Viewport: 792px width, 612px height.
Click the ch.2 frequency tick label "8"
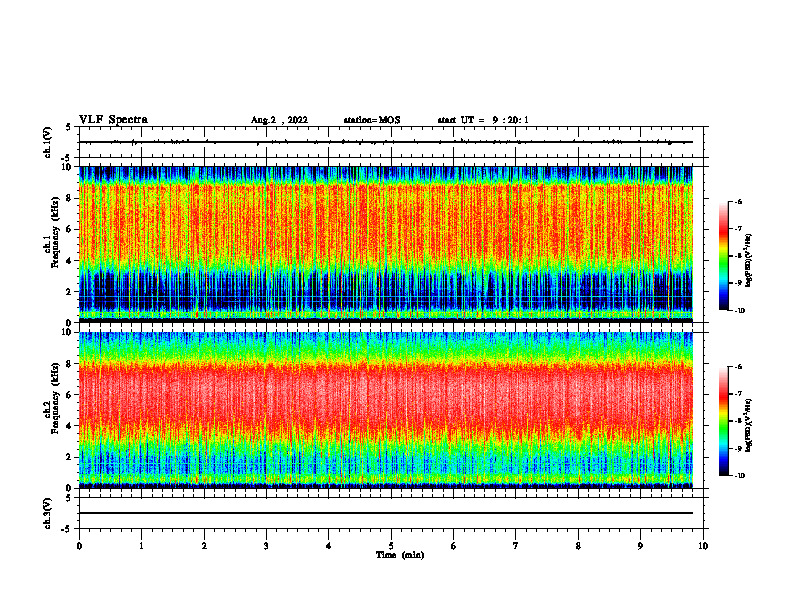point(70,364)
